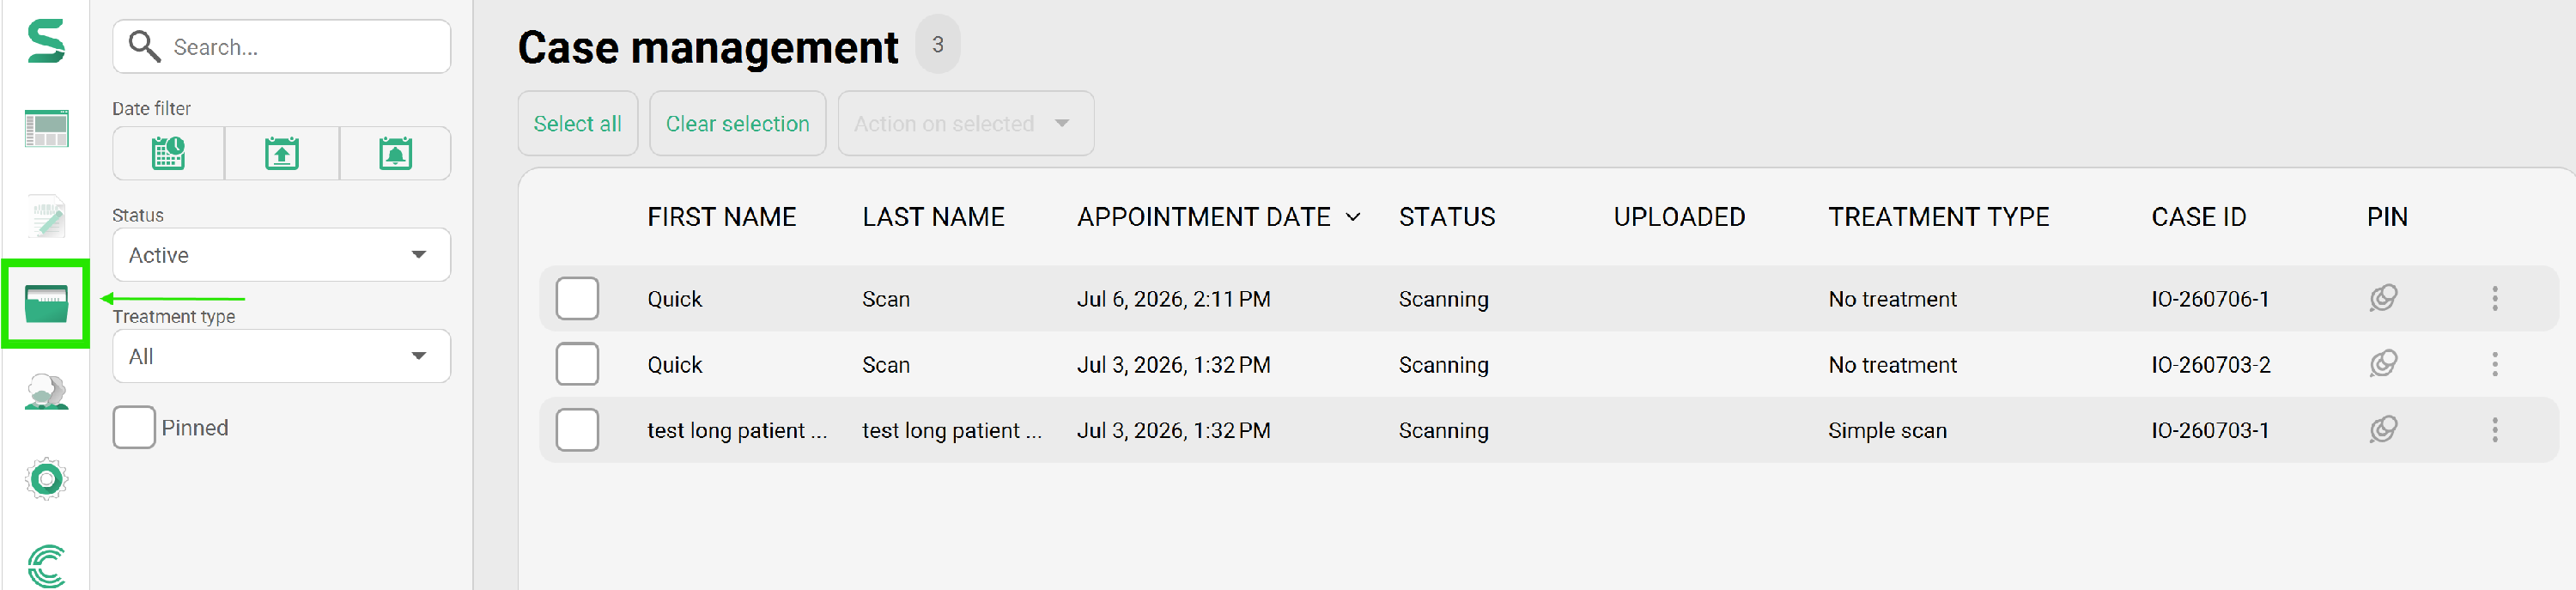The height and width of the screenshot is (590, 2576).
Task: Filter by upload date calendar icon
Action: tap(282, 153)
